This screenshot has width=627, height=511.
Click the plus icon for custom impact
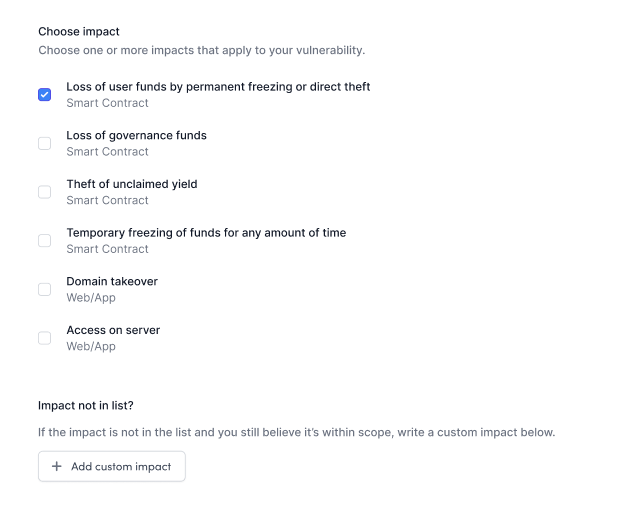(x=57, y=467)
